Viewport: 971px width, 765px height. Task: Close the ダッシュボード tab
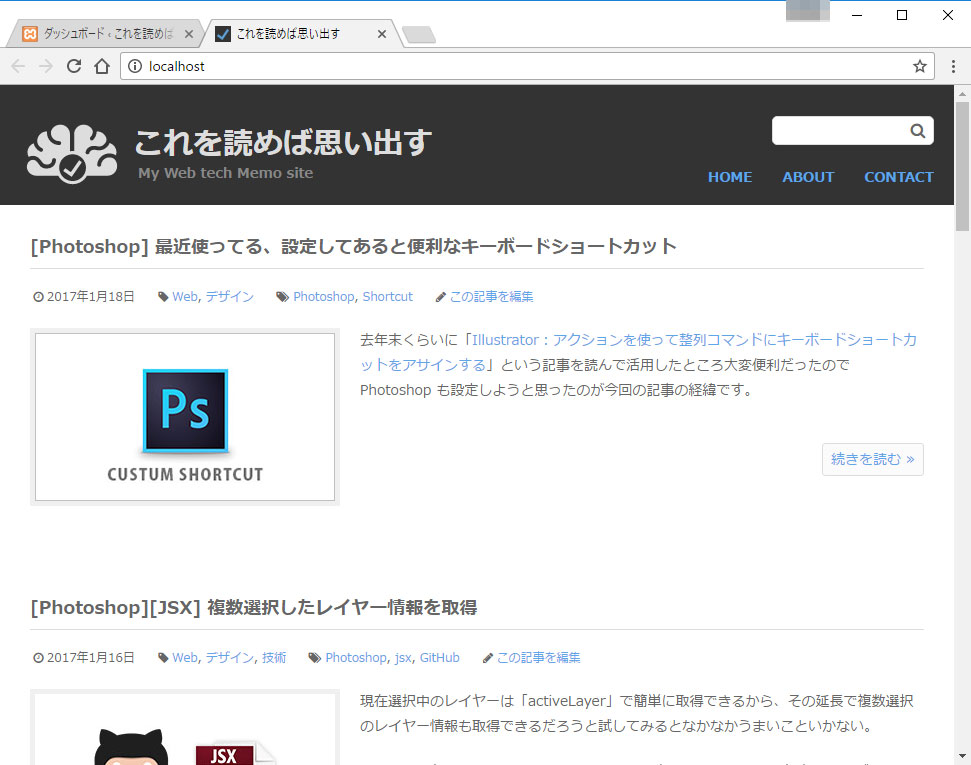pos(189,34)
